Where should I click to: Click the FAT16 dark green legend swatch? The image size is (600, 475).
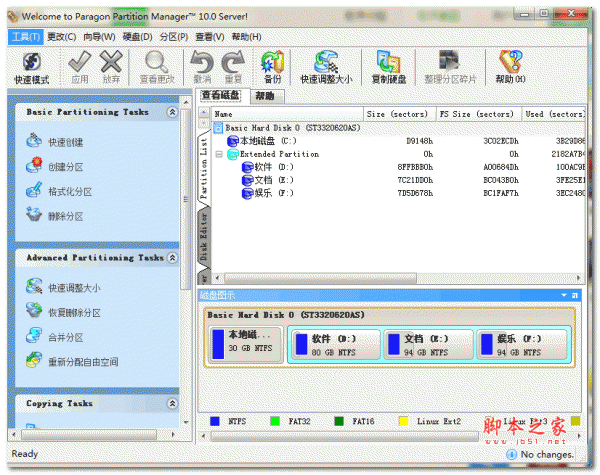(339, 421)
